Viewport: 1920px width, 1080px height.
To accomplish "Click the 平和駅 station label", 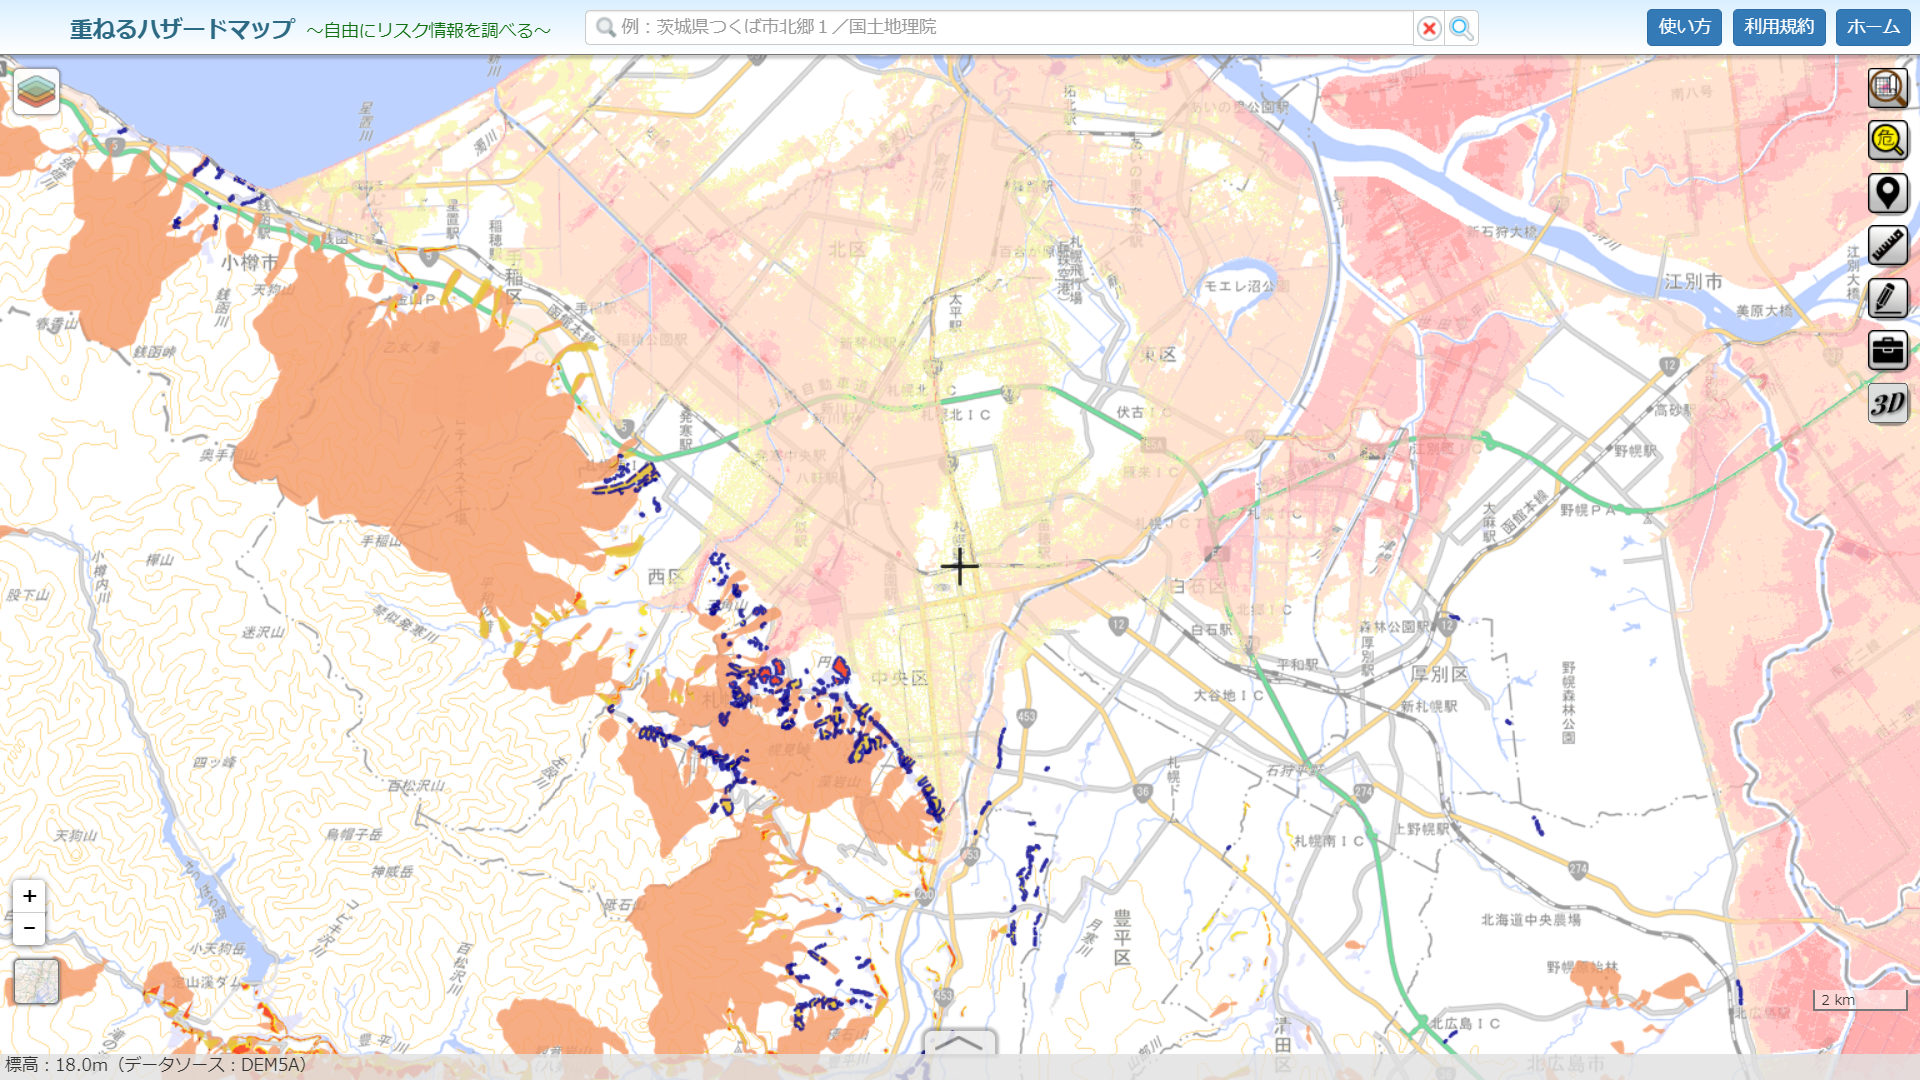I will coord(1297,664).
